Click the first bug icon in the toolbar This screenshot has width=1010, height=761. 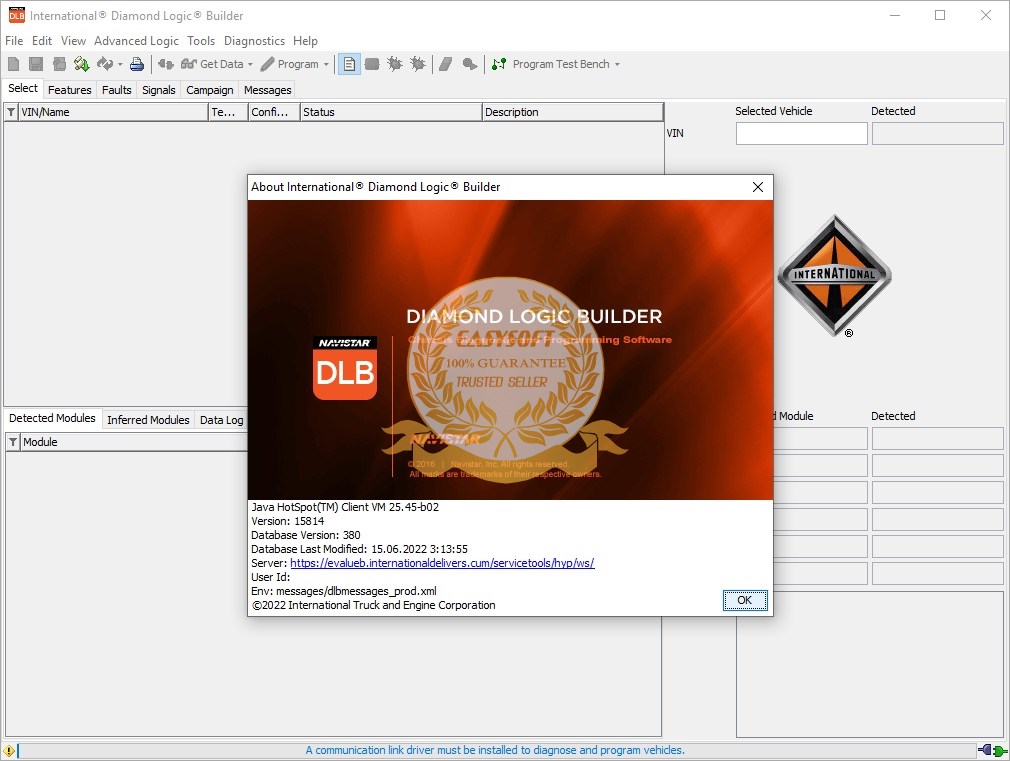point(395,64)
